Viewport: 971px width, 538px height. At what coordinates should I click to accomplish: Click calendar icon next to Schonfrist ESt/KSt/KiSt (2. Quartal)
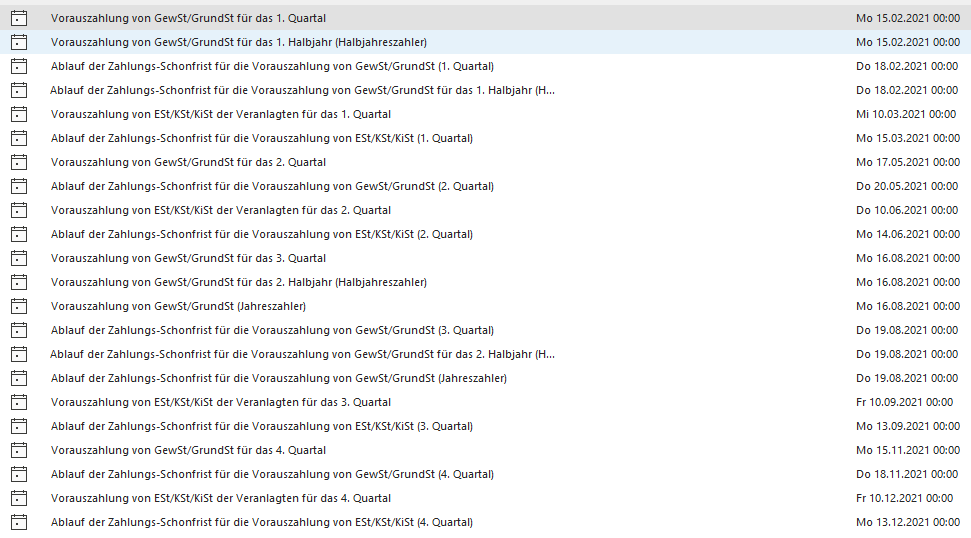point(18,234)
